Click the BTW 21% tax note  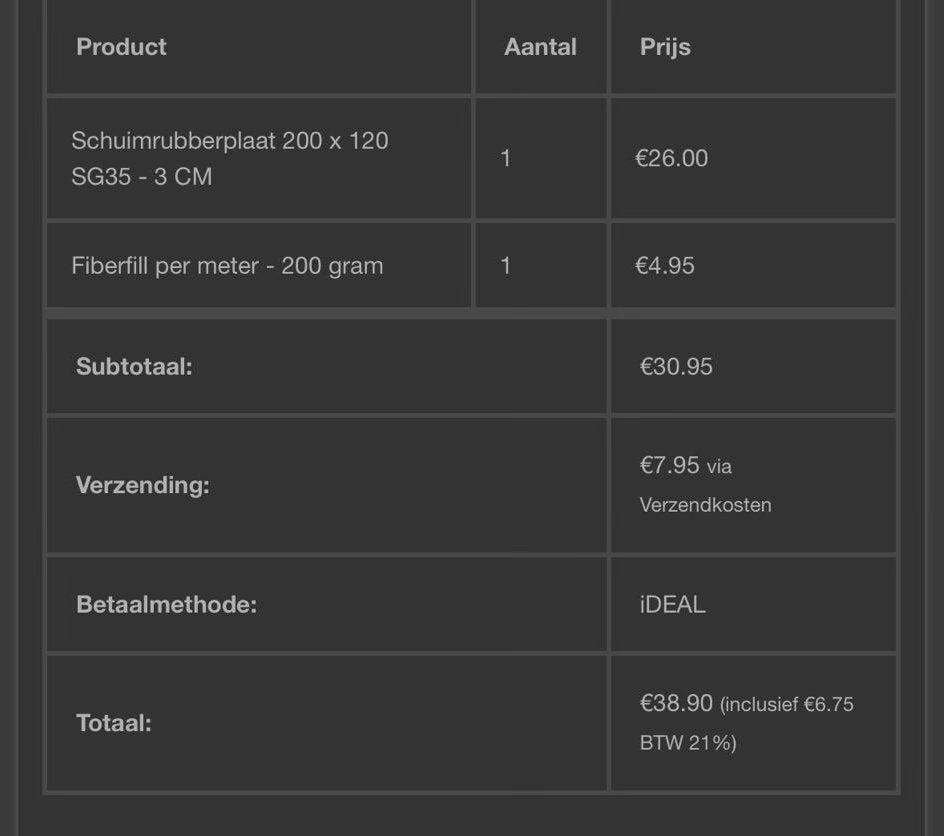click(688, 743)
